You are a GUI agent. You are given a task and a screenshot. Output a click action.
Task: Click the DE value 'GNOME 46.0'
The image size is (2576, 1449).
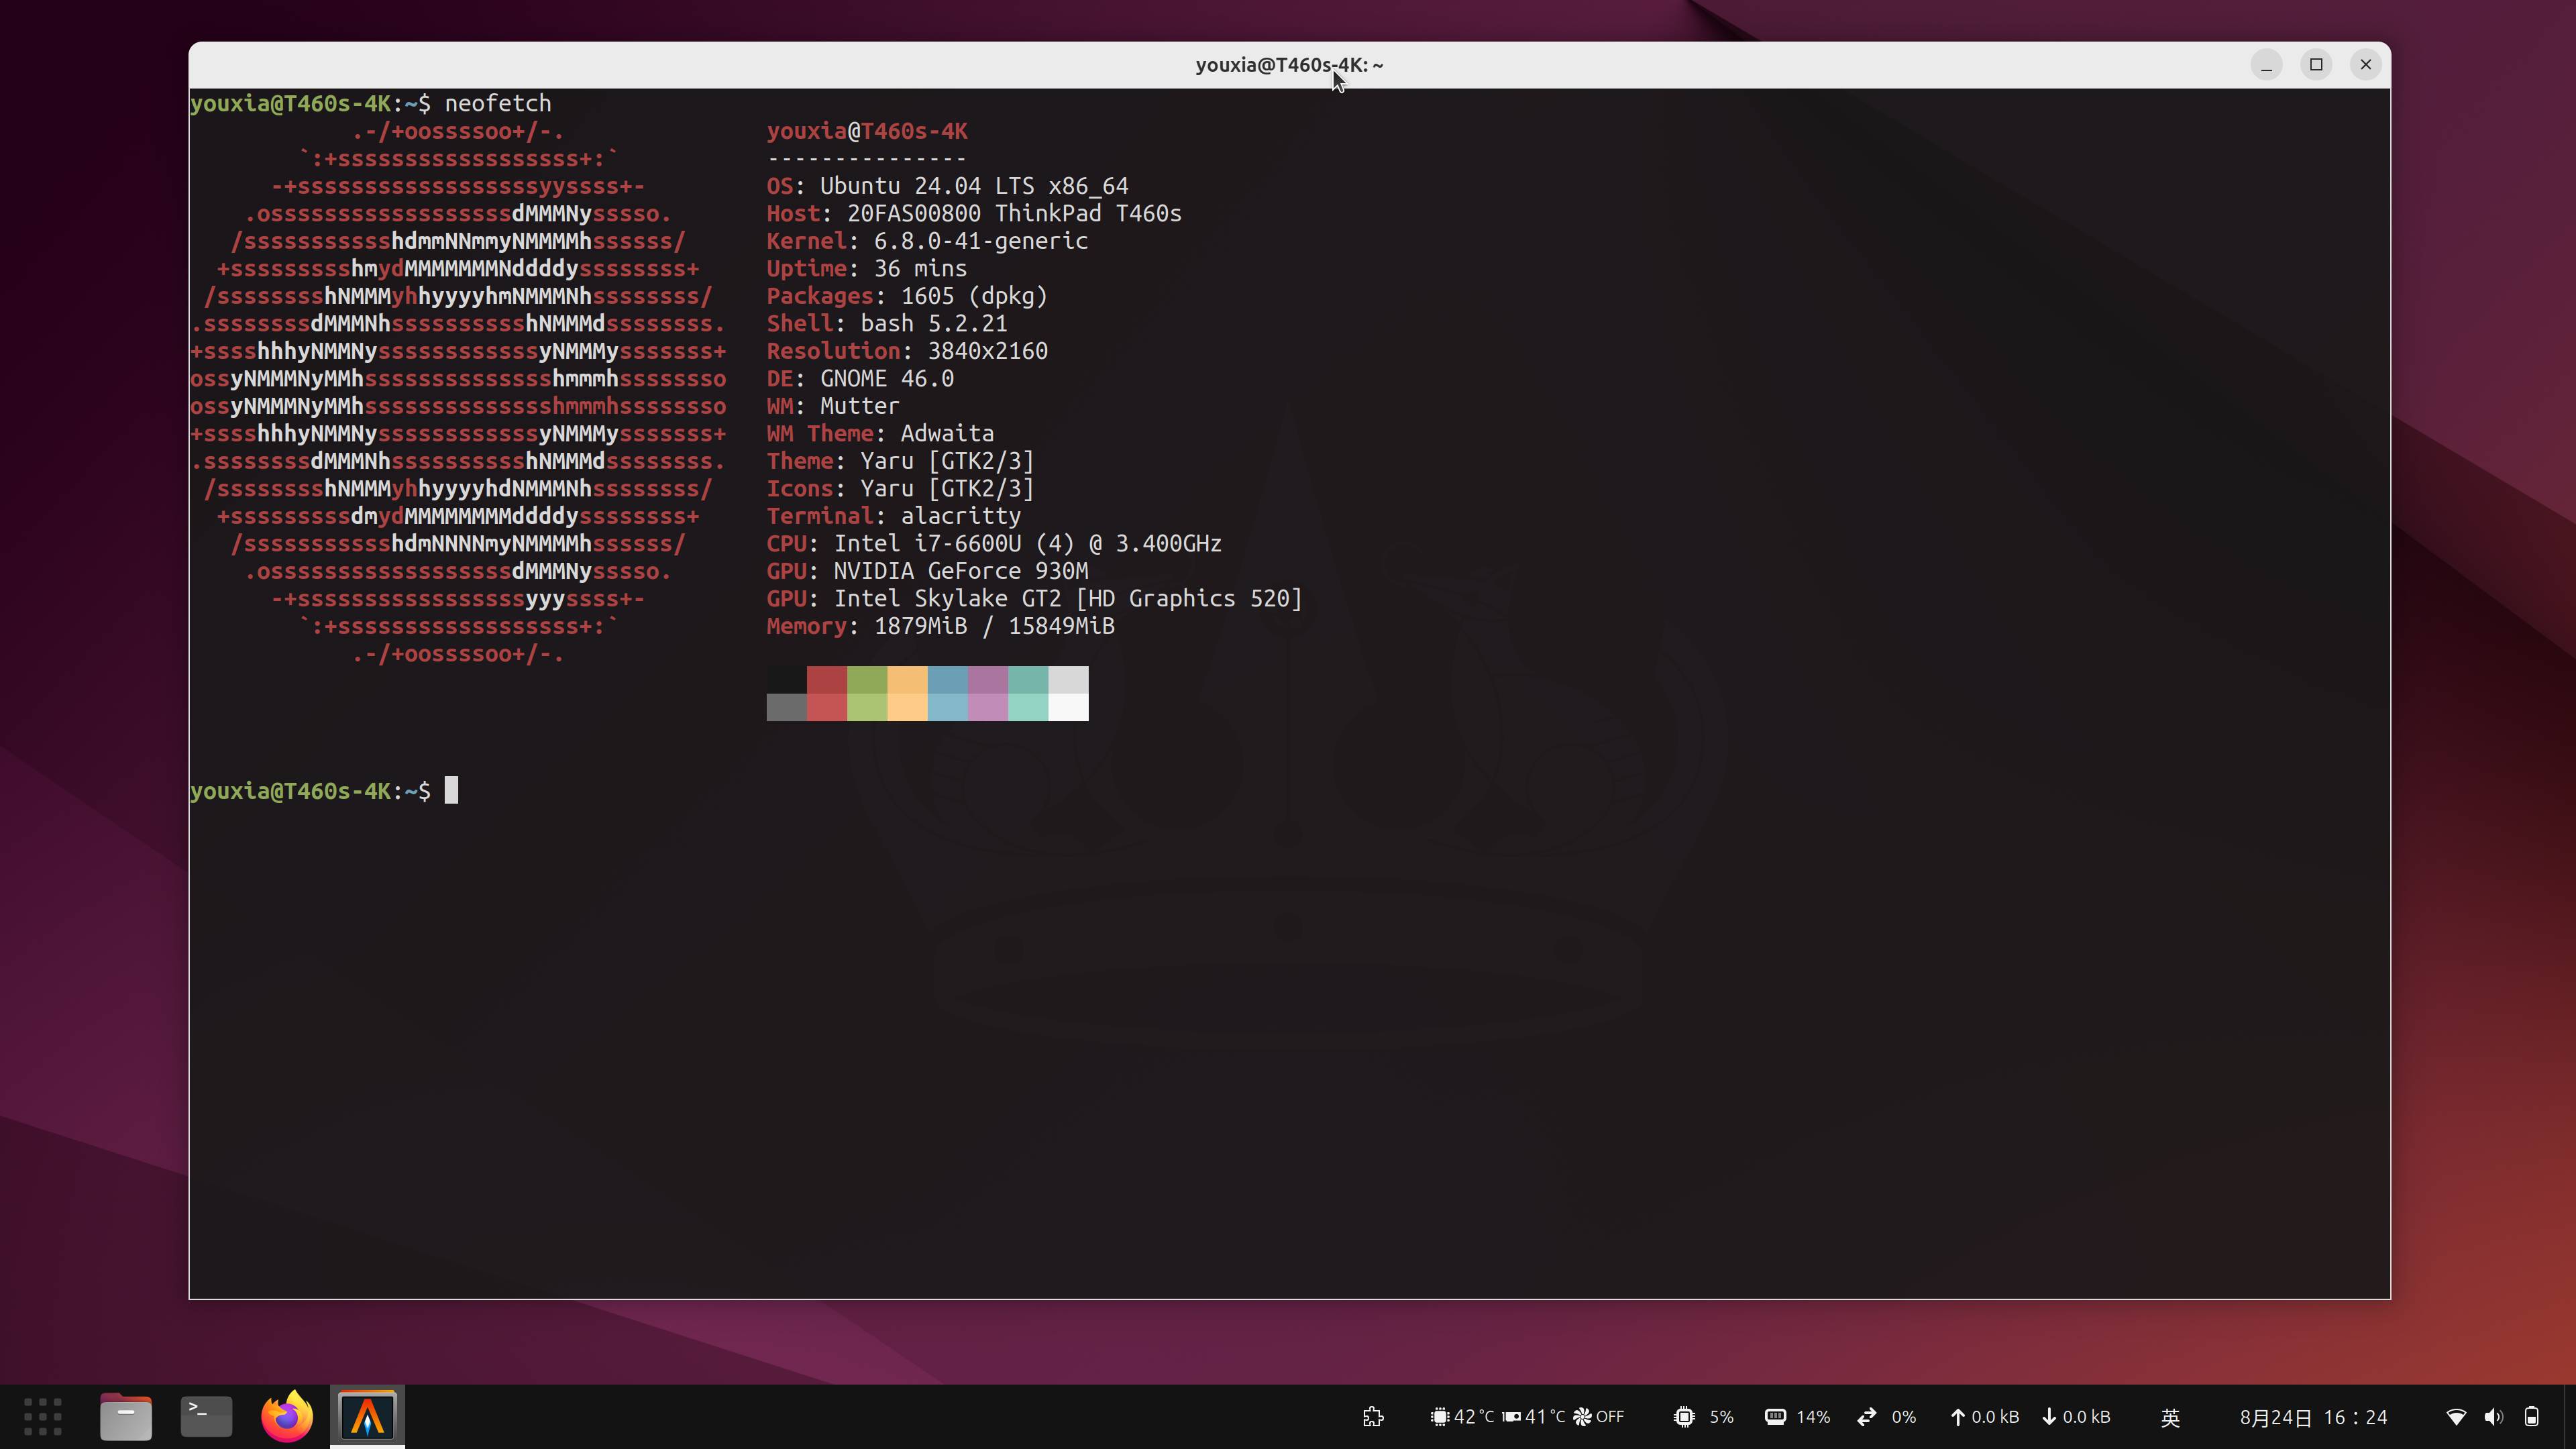[x=887, y=378]
